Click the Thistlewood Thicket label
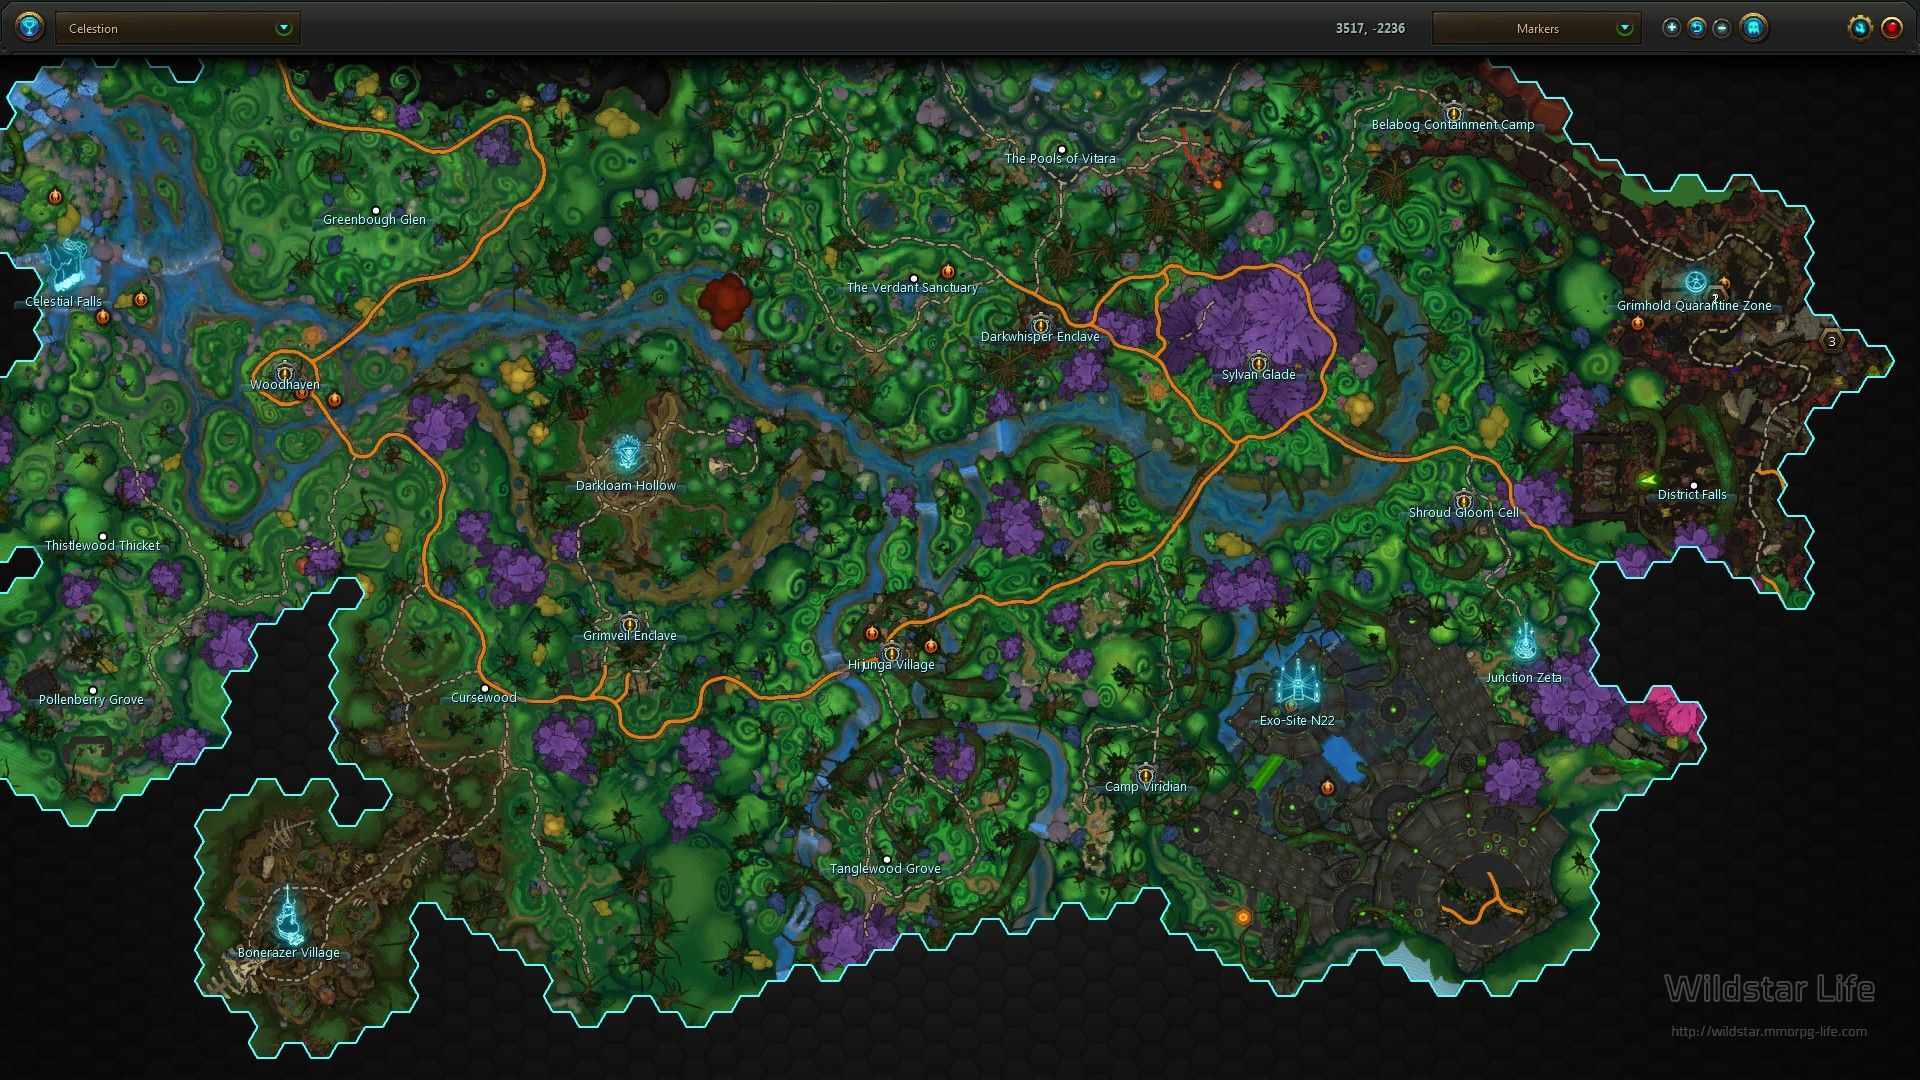The width and height of the screenshot is (1920, 1080). click(x=102, y=546)
